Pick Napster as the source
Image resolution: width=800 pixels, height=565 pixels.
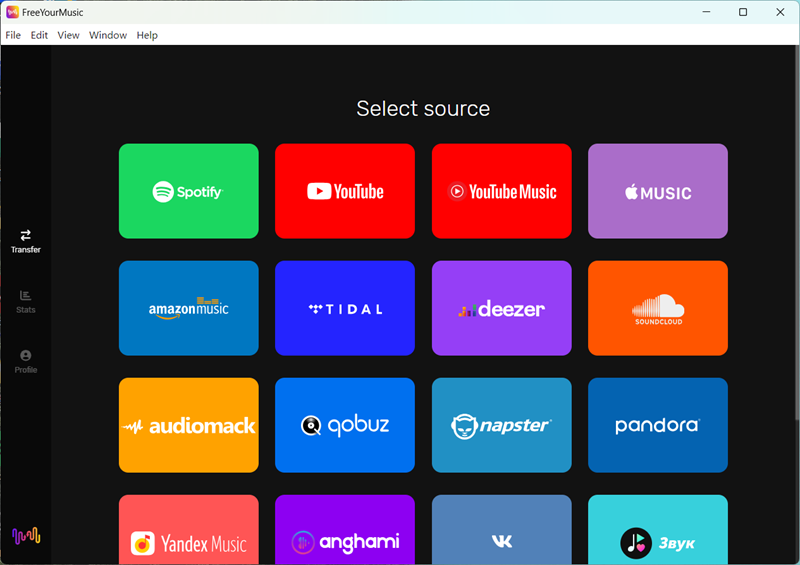(x=502, y=425)
